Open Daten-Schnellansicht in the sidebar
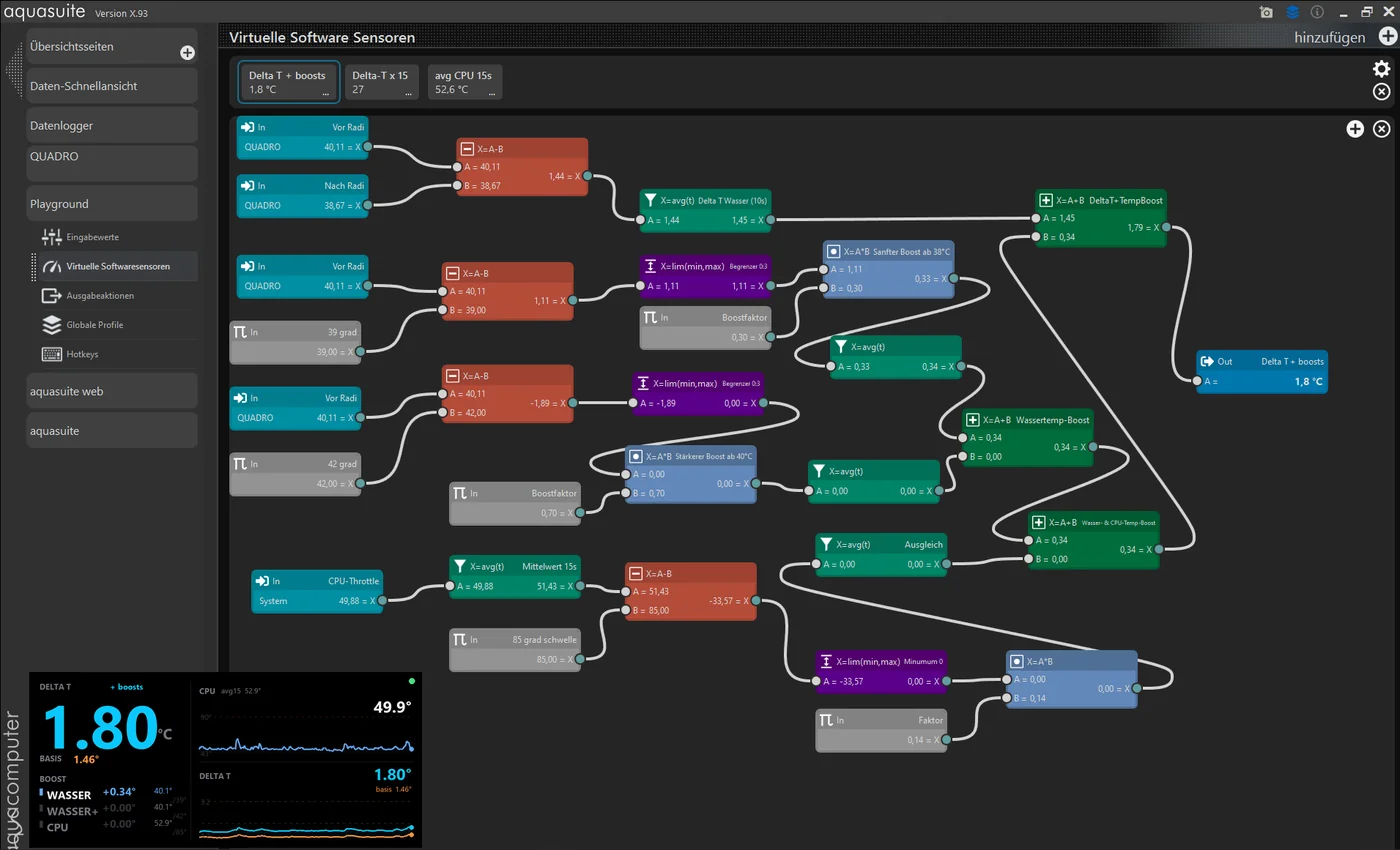 [x=112, y=86]
